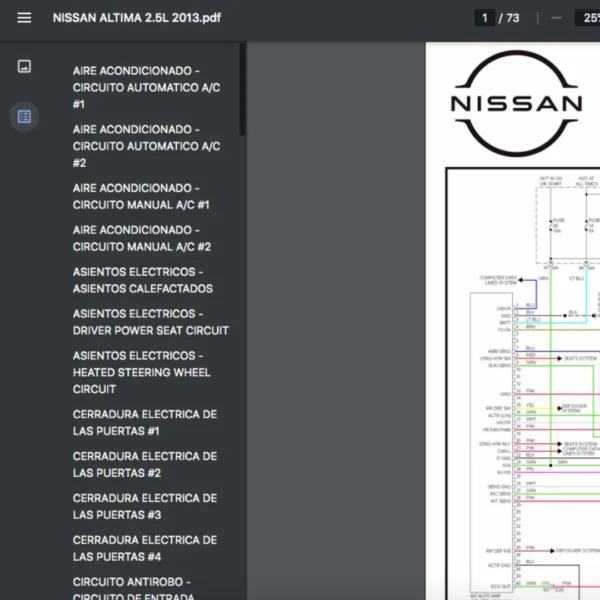The image size is (600, 600).
Task: Open Aire Acondicionado Circuito Automatico A/C #1
Action: [x=146, y=87]
